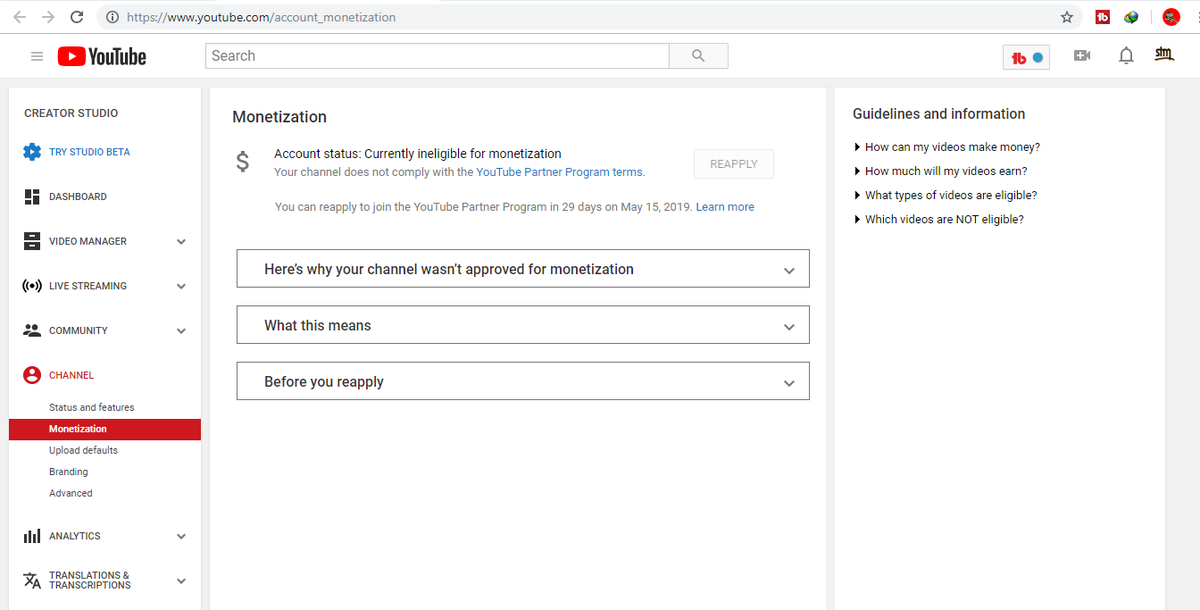Expand the 'Before you reapply' panel
The width and height of the screenshot is (1200, 610).
point(523,381)
